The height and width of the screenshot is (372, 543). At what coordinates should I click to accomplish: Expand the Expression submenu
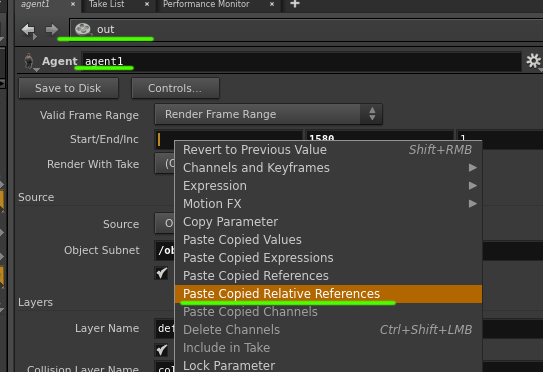click(328, 186)
